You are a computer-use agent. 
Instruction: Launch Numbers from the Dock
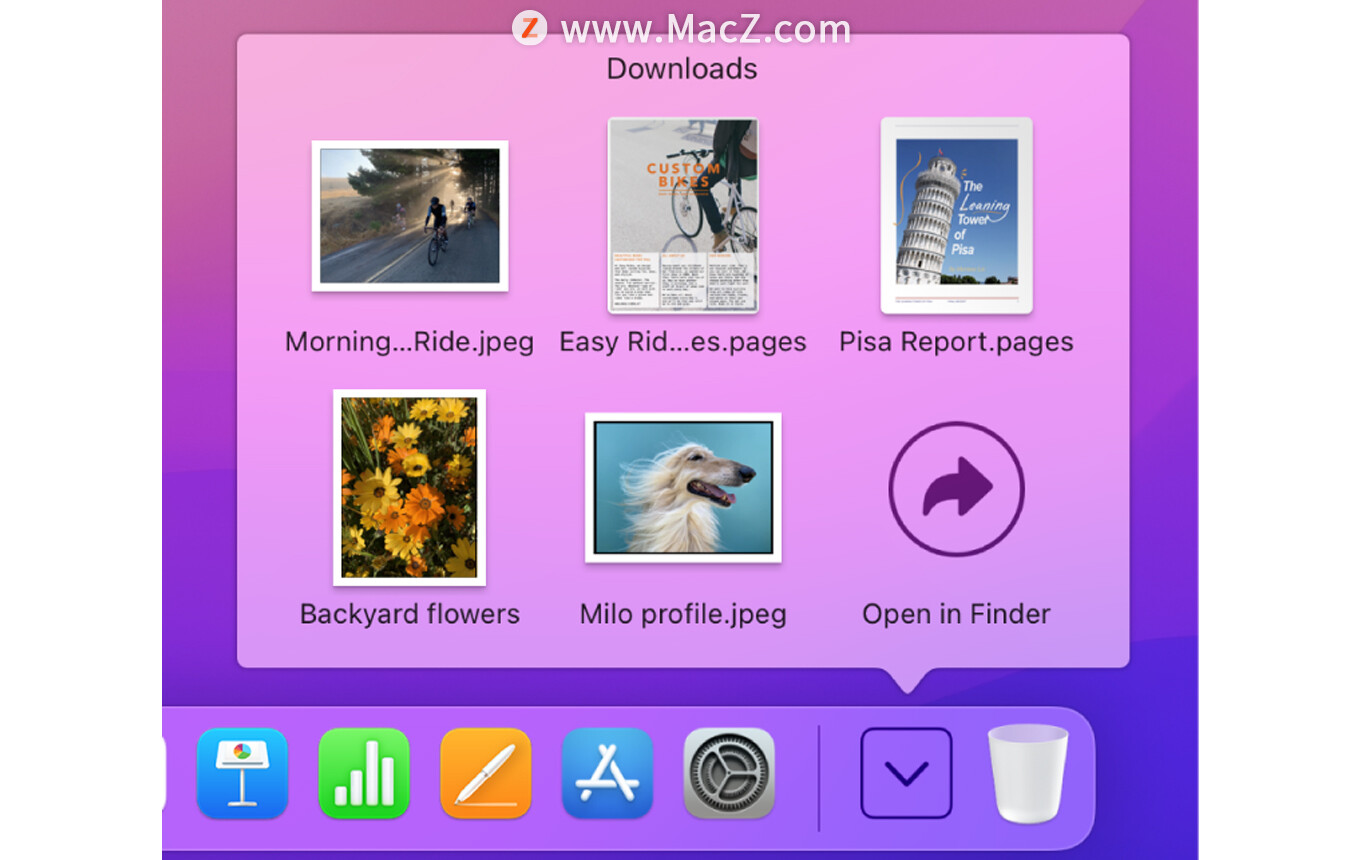pyautogui.click(x=364, y=773)
